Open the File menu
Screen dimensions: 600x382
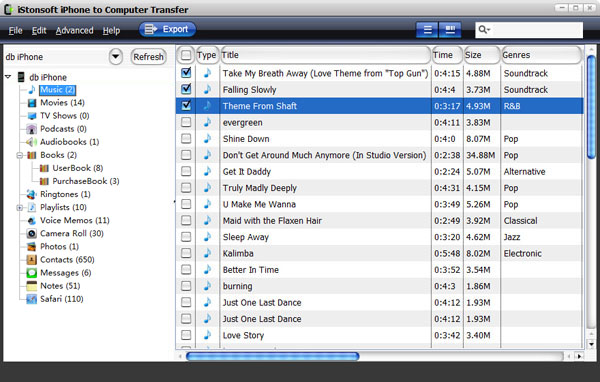coord(15,30)
